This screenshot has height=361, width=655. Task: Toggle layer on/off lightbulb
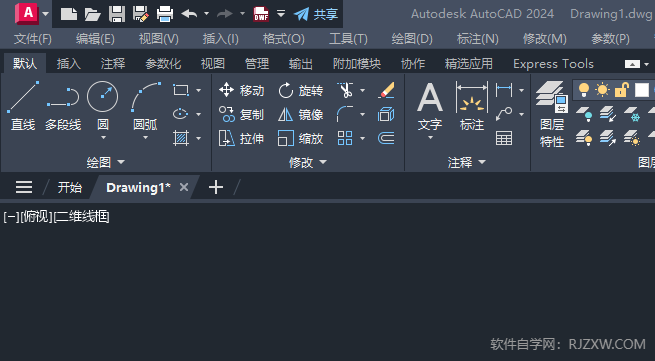[584, 90]
